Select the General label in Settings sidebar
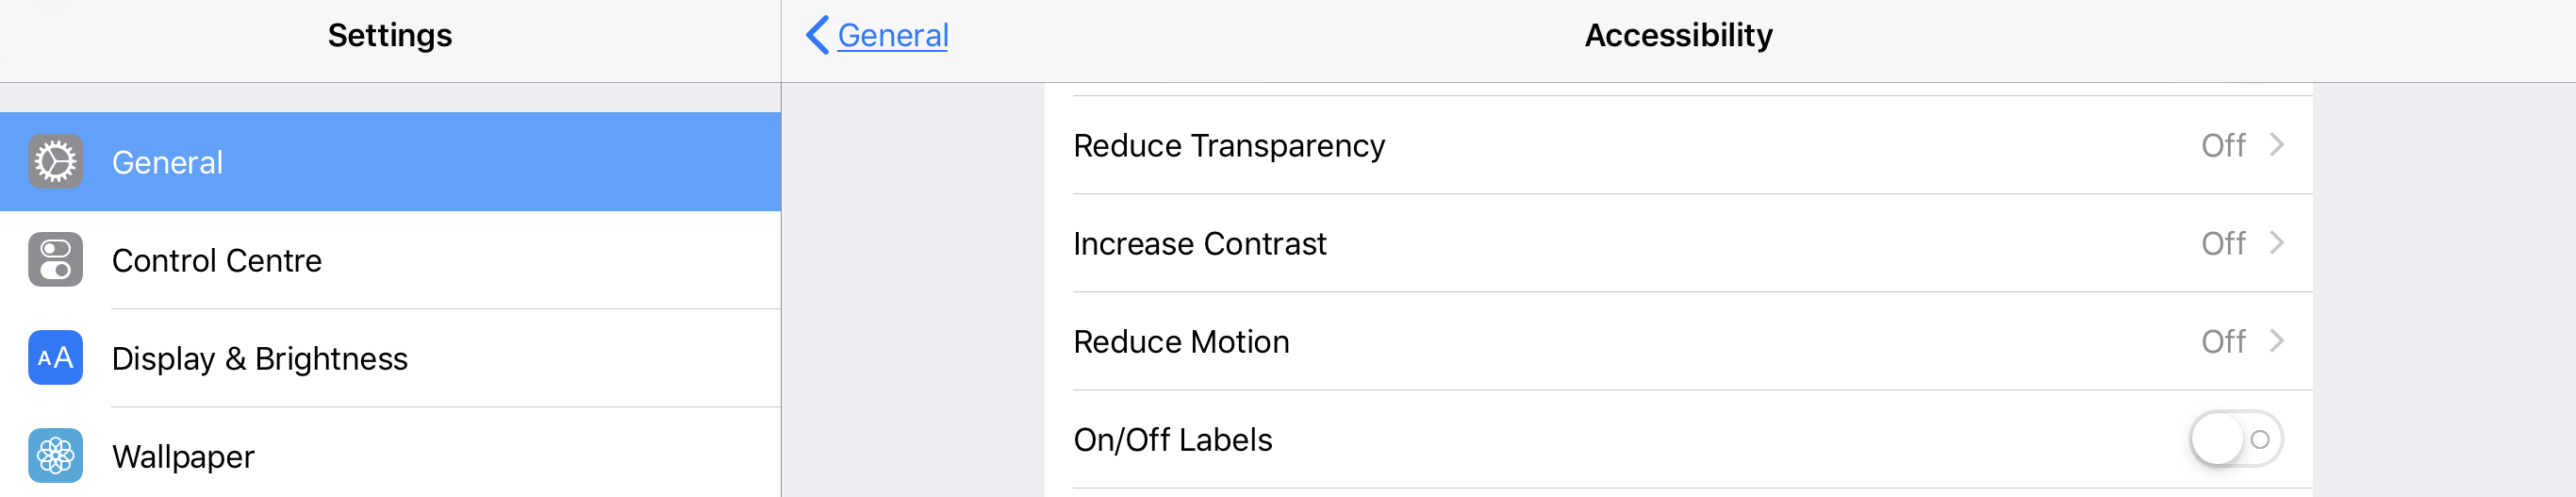Viewport: 2576px width, 497px height. point(167,162)
